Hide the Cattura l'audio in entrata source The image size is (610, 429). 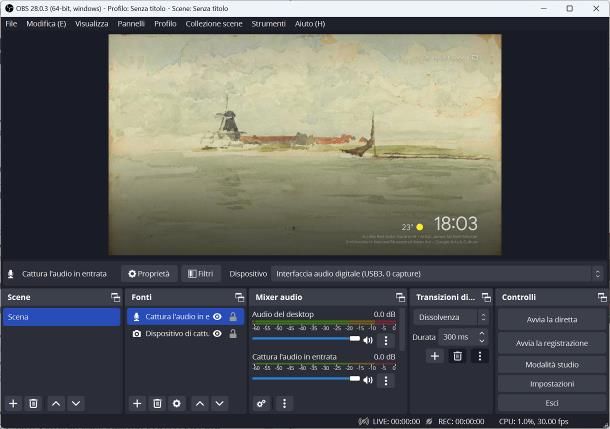[217, 317]
